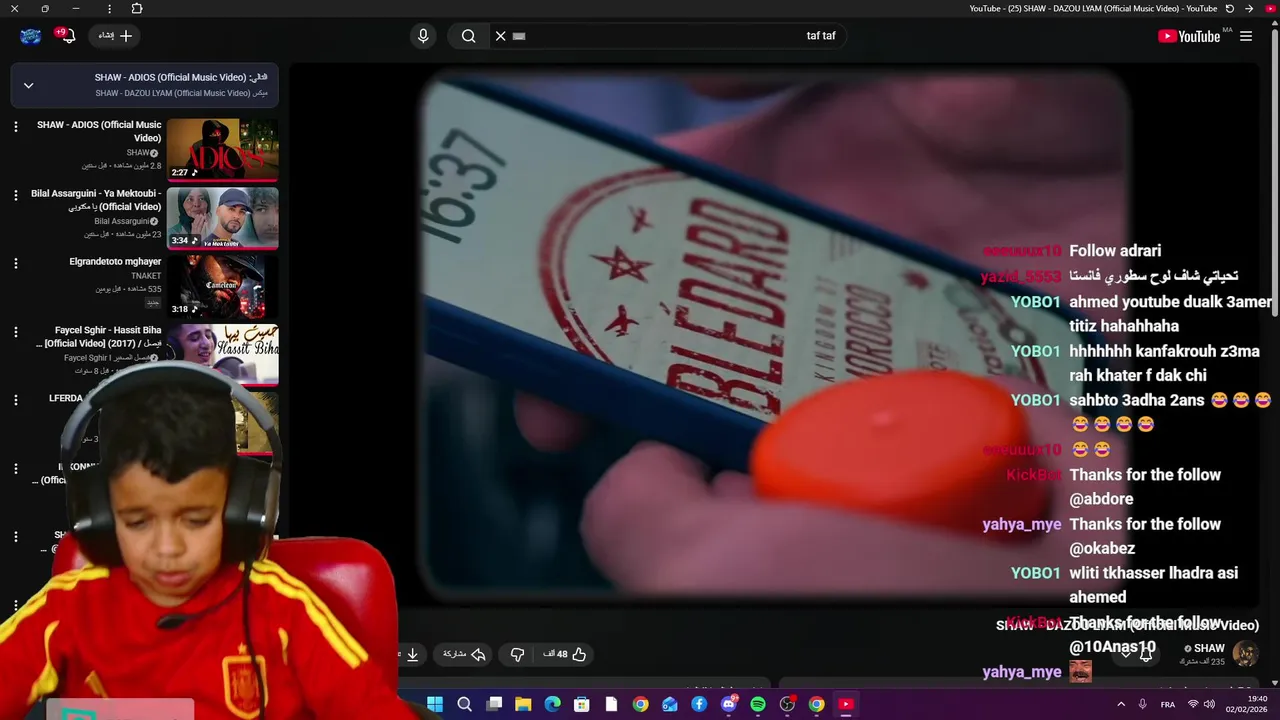The width and height of the screenshot is (1280, 720).
Task: Open options for Ya Mektoubi item
Action: [15, 195]
